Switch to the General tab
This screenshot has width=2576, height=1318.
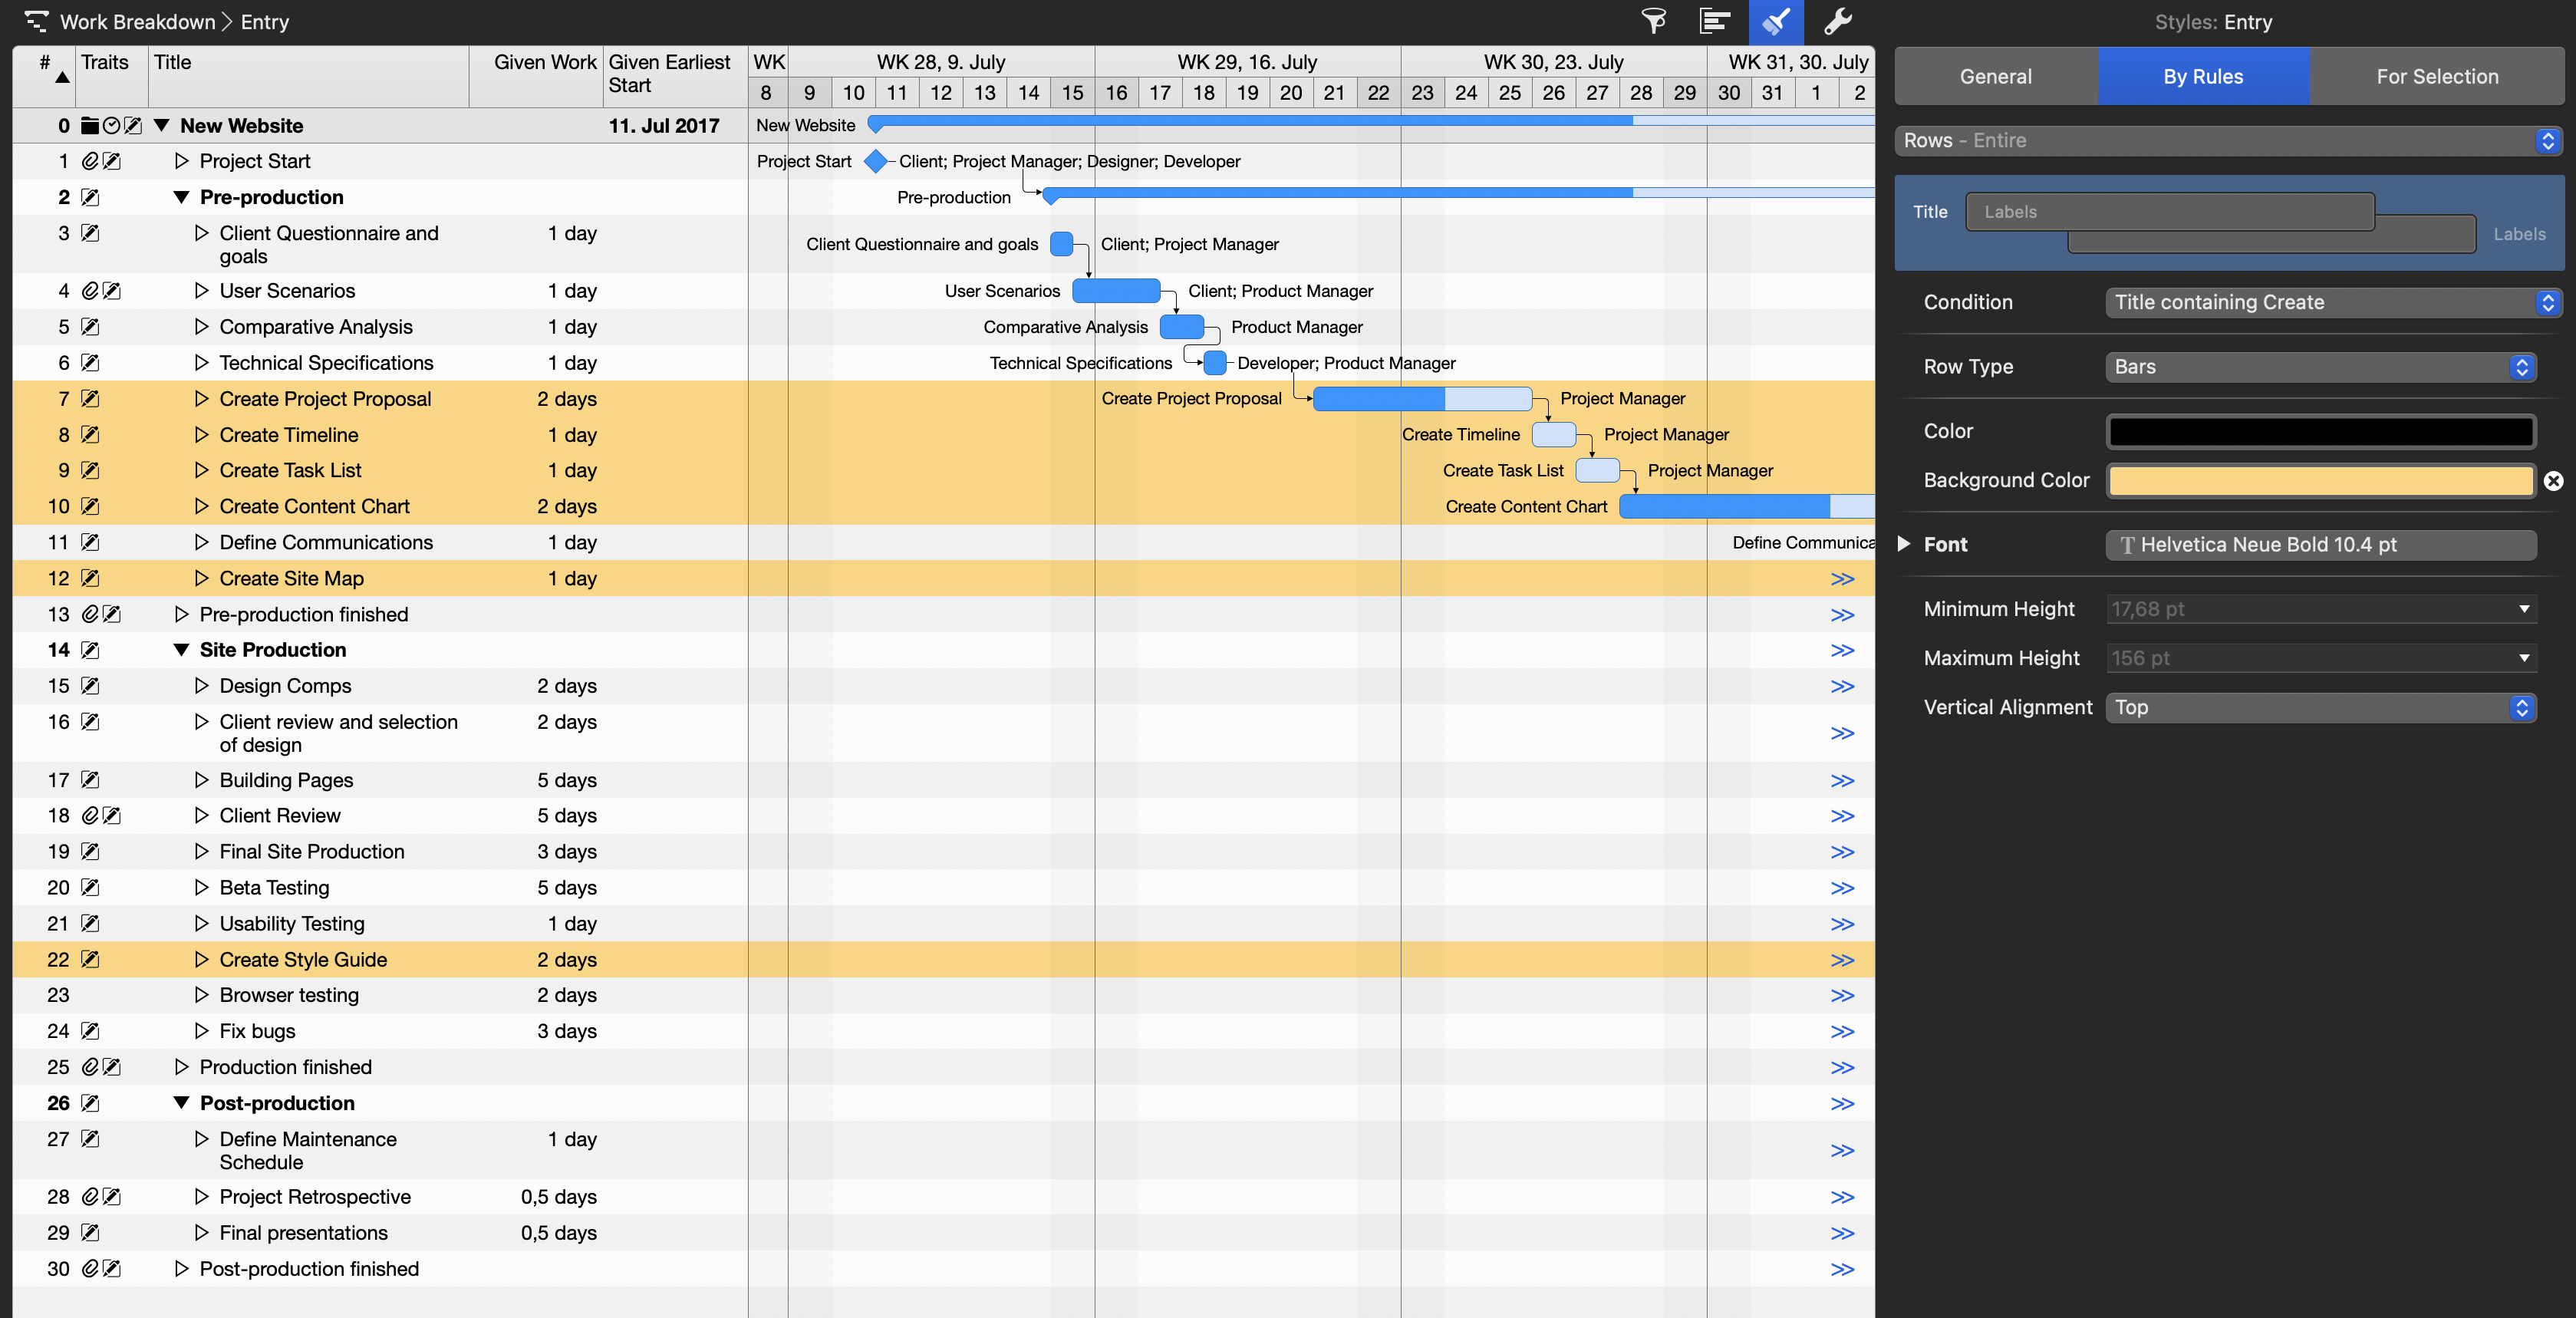(1995, 76)
